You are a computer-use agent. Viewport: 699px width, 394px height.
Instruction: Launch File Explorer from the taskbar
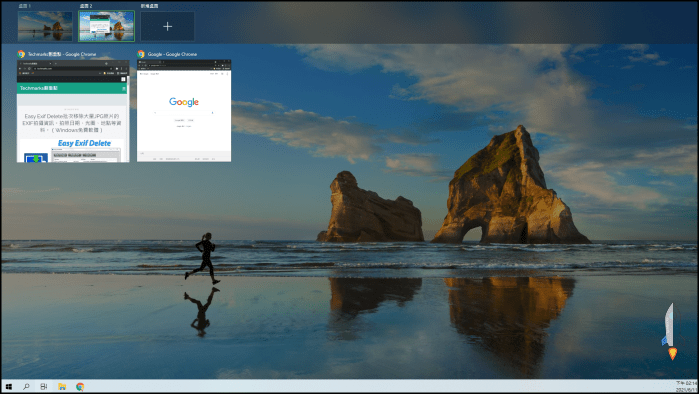click(x=62, y=386)
